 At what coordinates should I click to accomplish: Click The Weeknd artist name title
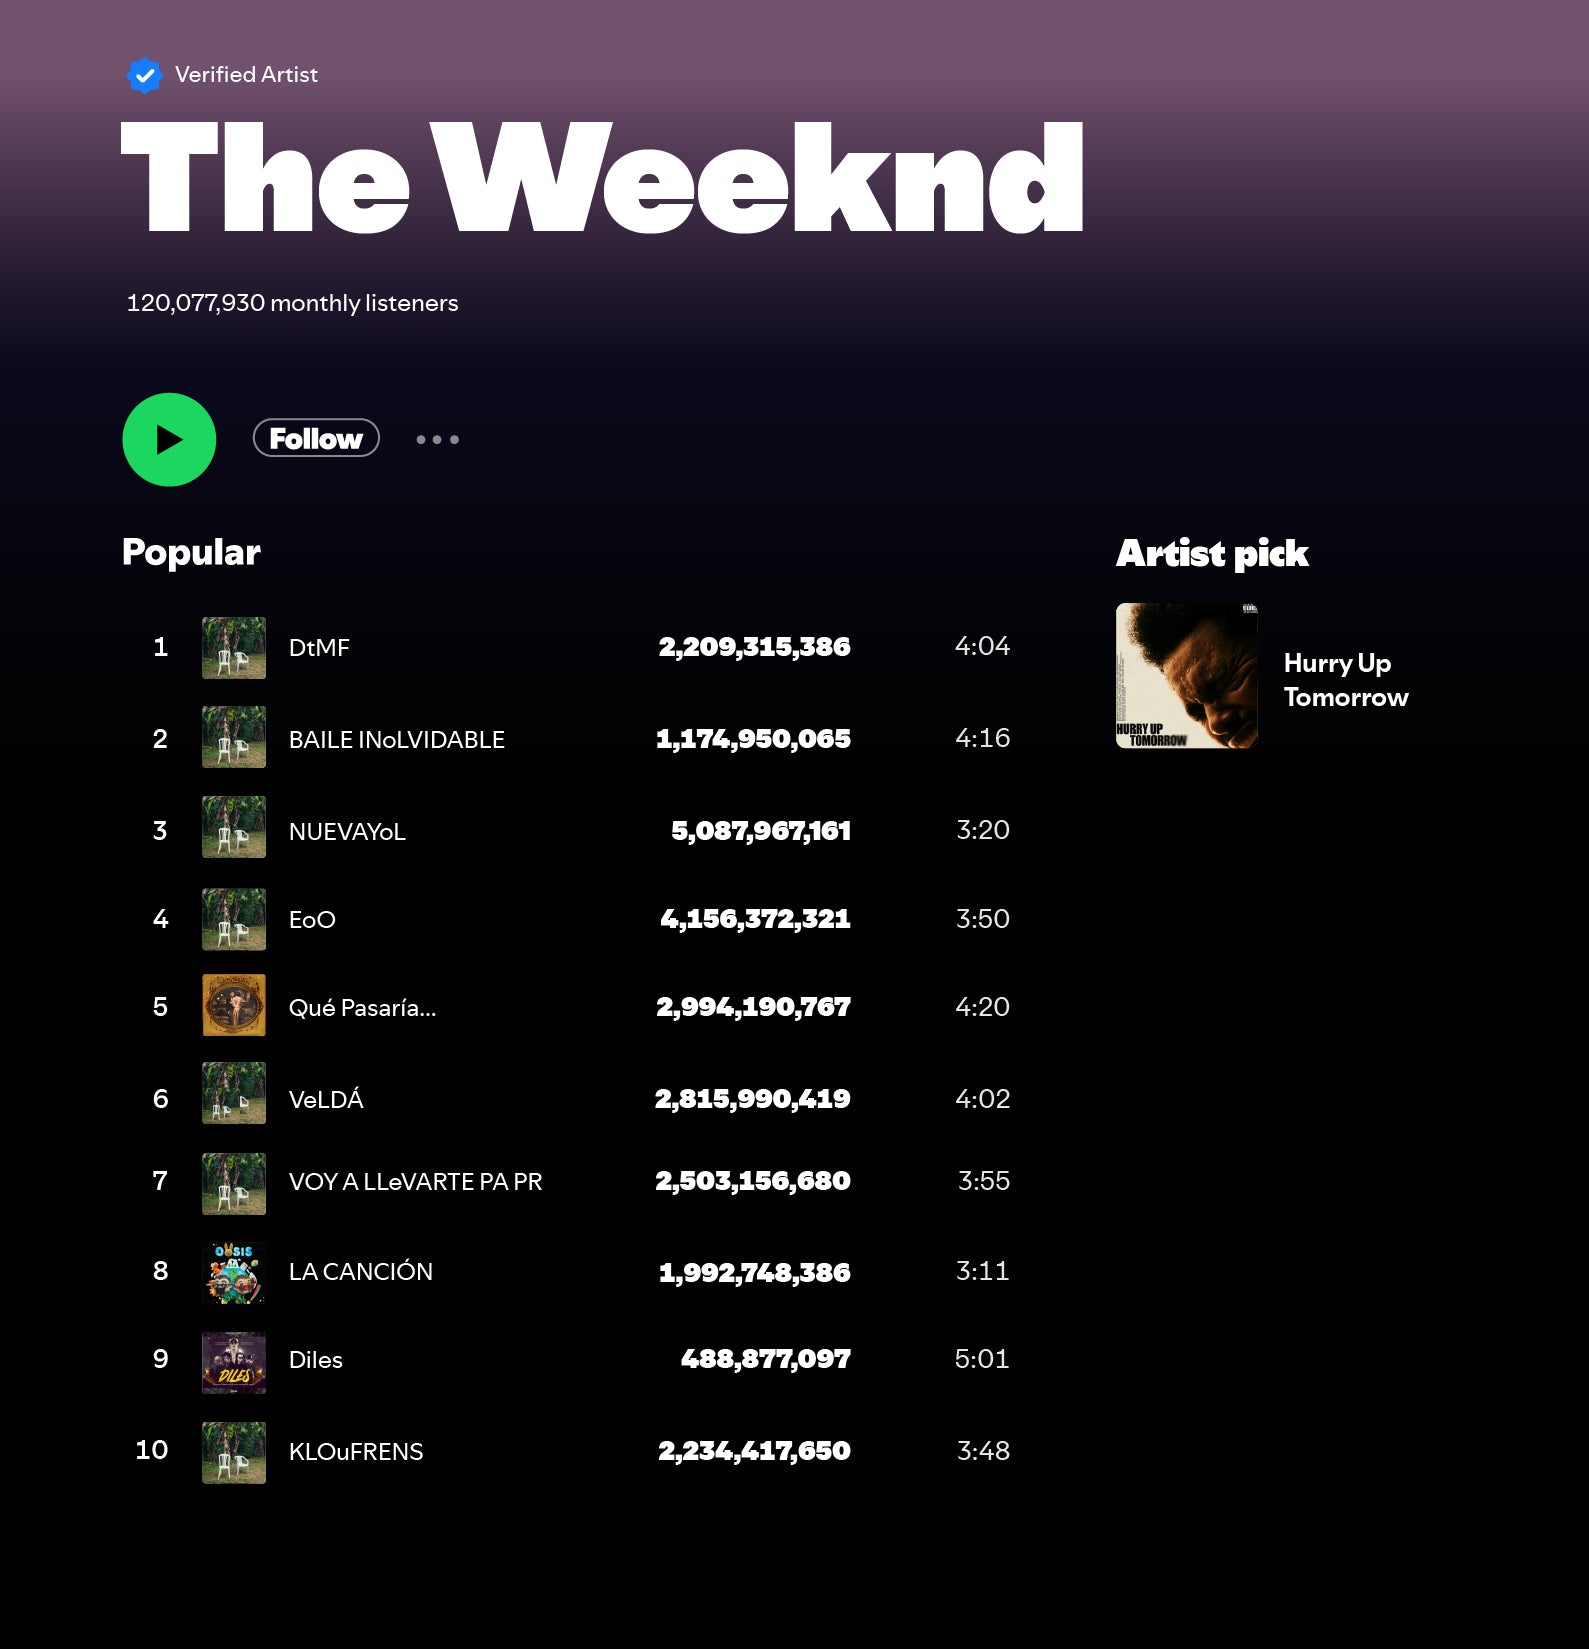[x=602, y=178]
